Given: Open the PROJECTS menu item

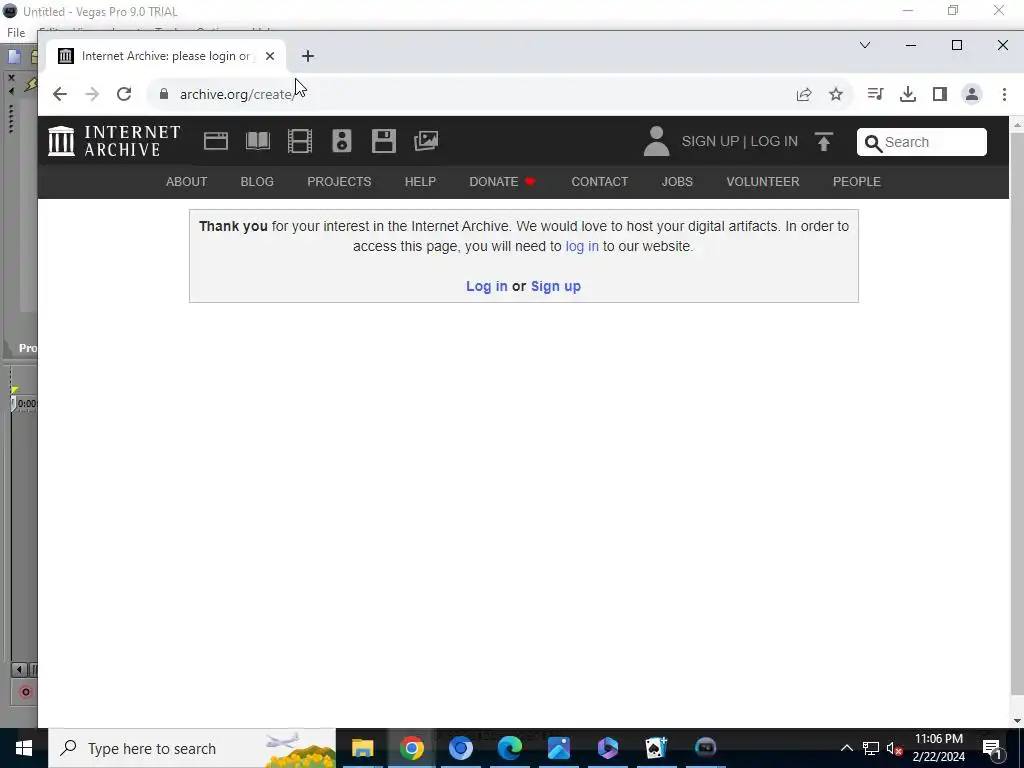Looking at the screenshot, I should pos(339,182).
